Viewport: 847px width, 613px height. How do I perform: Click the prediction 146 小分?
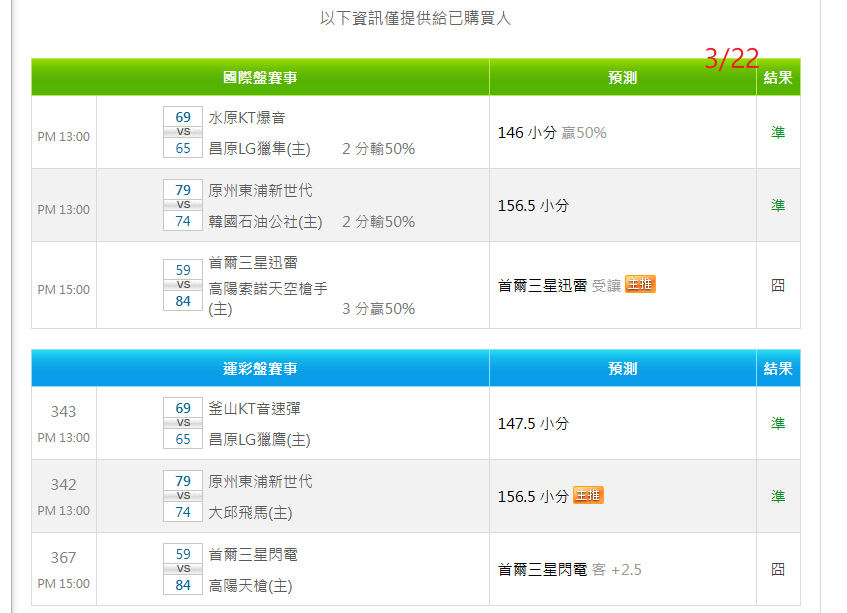[x=527, y=133]
